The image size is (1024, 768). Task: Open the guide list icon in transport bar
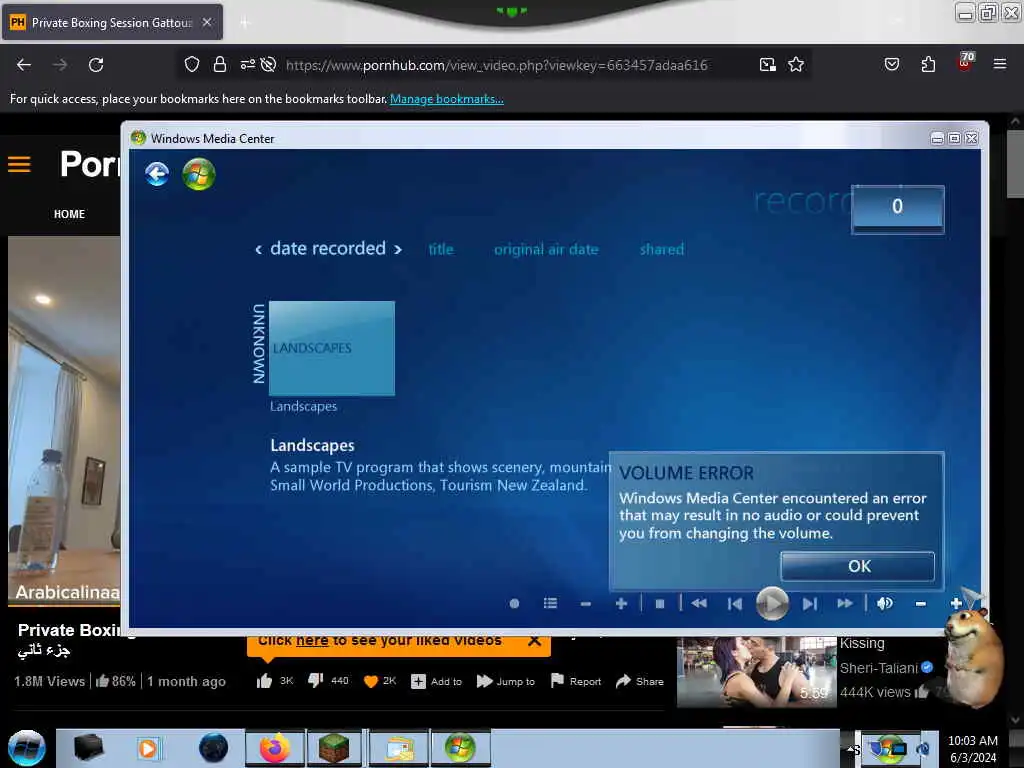coord(551,603)
